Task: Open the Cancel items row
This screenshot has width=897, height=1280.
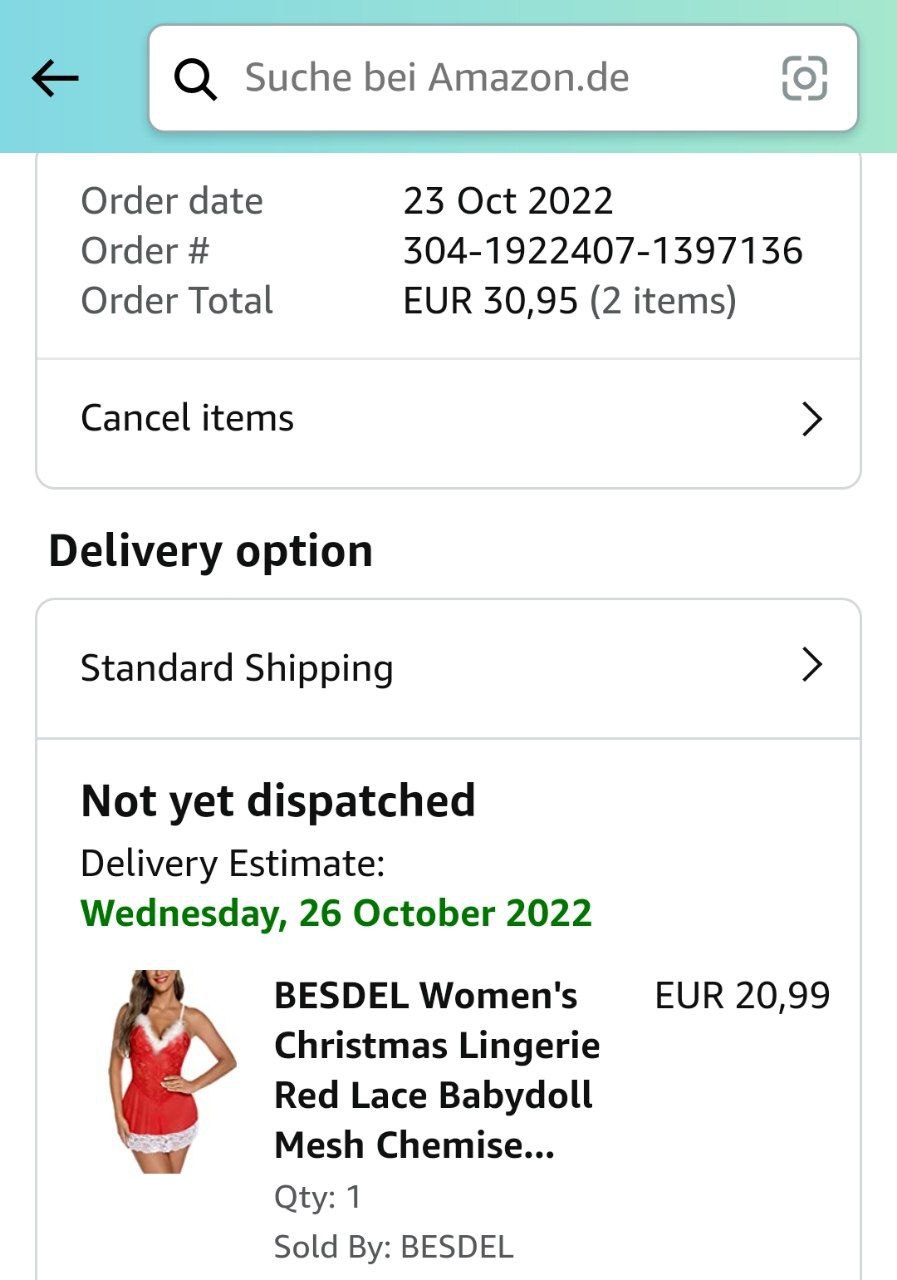Action: pos(448,418)
